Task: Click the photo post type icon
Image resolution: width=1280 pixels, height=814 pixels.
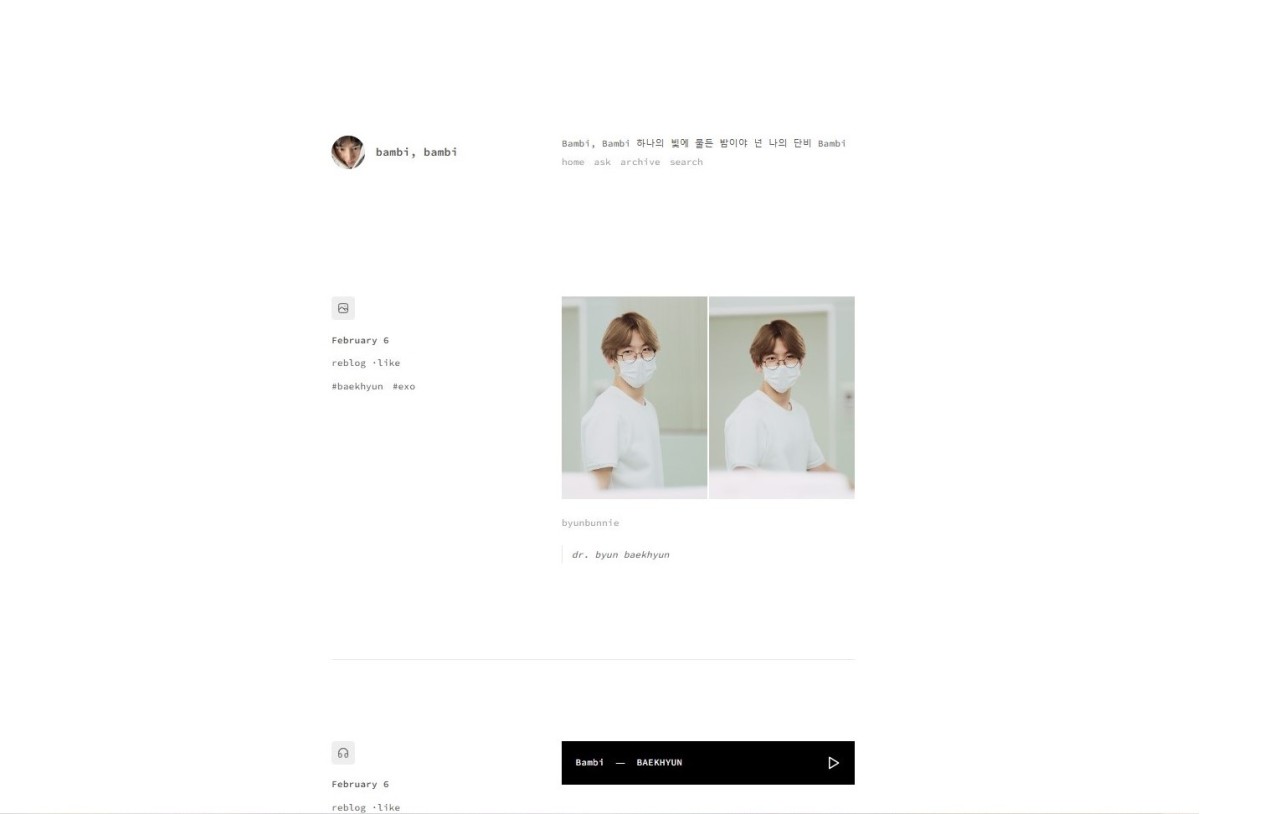Action: [343, 308]
